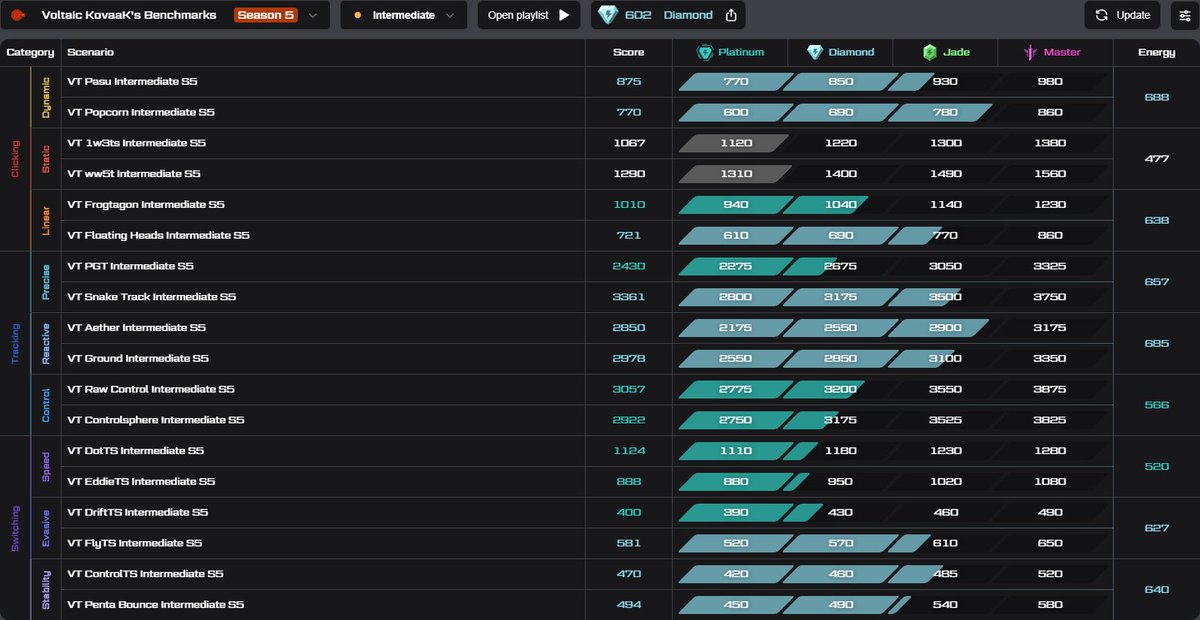Open the benchmark selector chevron beside Season 5

[x=312, y=15]
